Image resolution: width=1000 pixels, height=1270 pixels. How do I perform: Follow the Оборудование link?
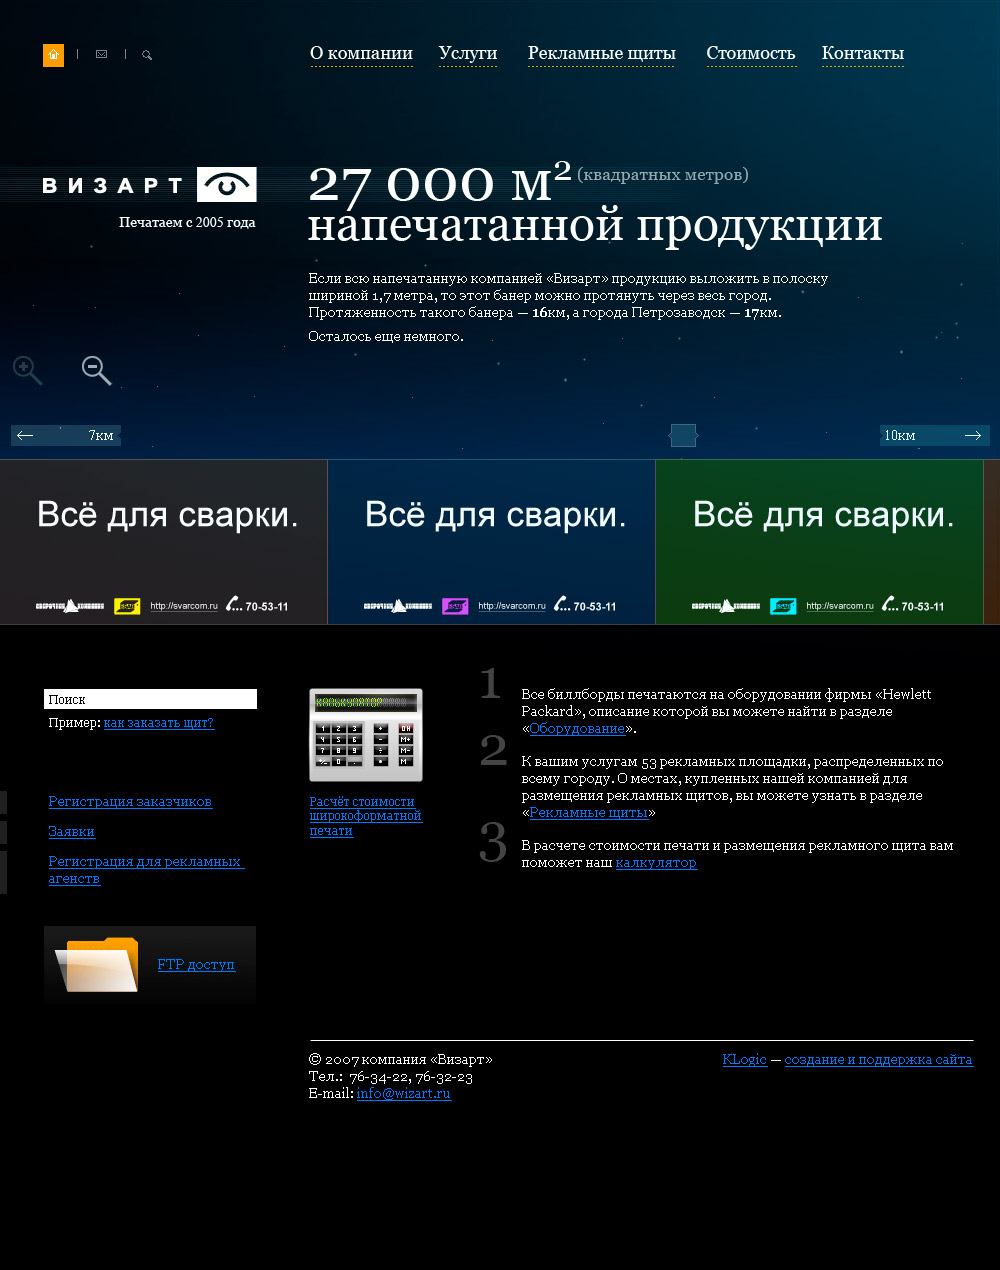coord(577,729)
